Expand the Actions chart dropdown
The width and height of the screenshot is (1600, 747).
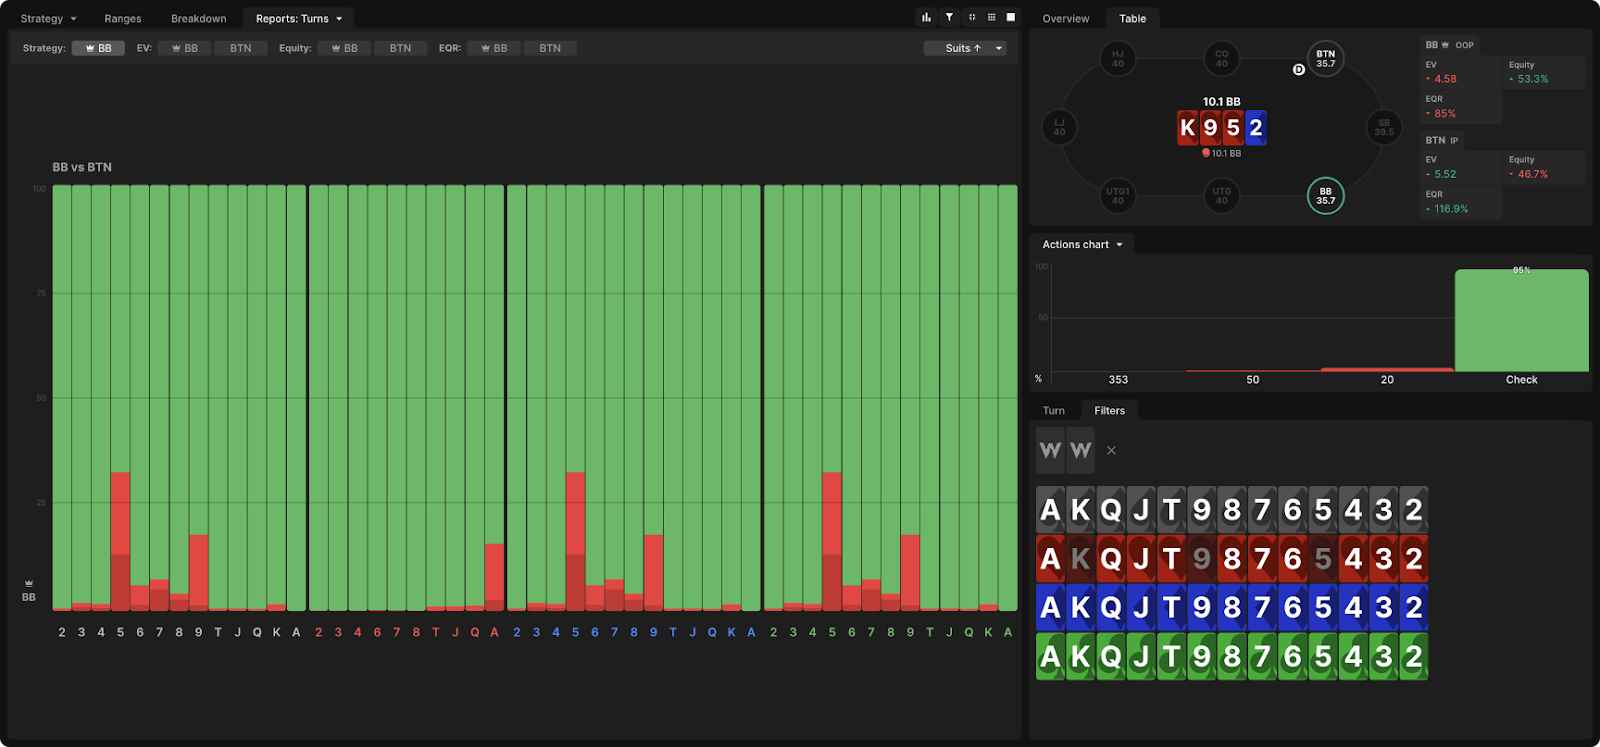coord(1082,244)
